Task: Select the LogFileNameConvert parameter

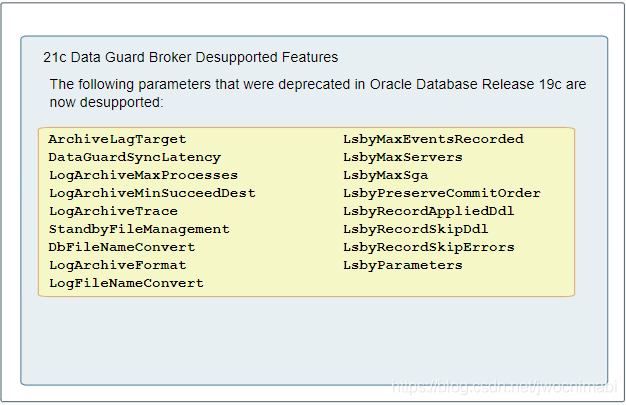Action: (x=126, y=283)
